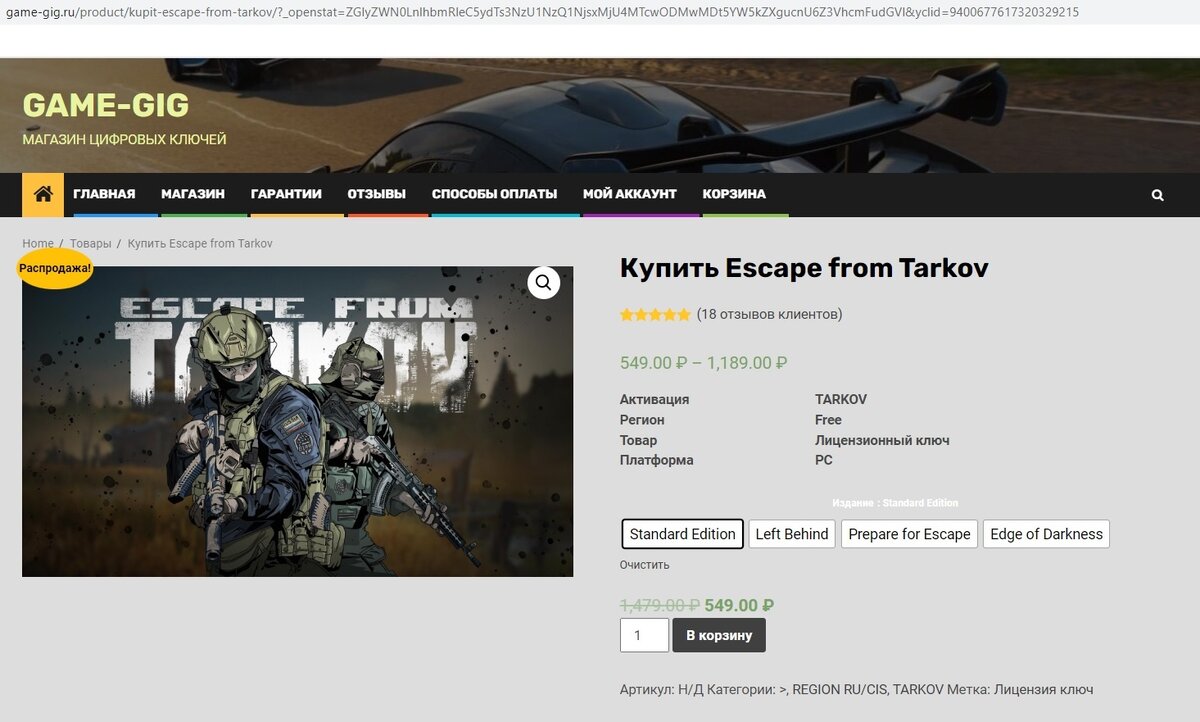Viewport: 1200px width, 722px height.
Task: Click the Издание : Standard Edition label
Action: click(x=895, y=503)
